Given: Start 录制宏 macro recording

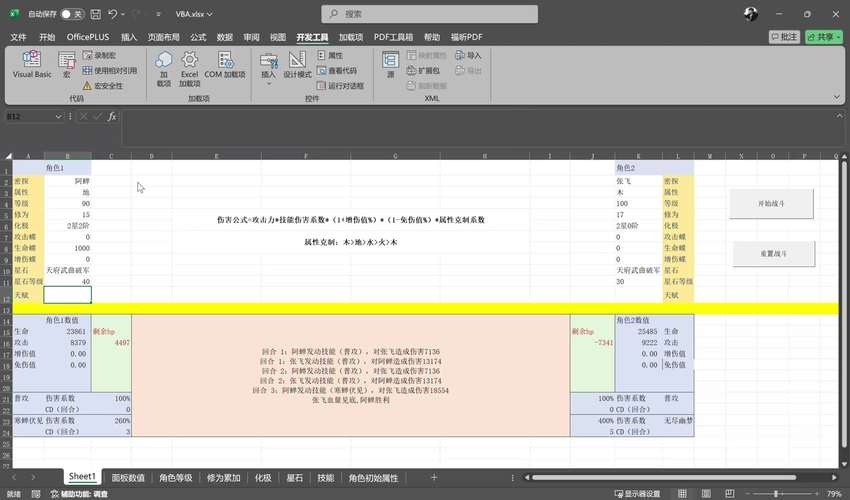Looking at the screenshot, I should pyautogui.click(x=99, y=55).
